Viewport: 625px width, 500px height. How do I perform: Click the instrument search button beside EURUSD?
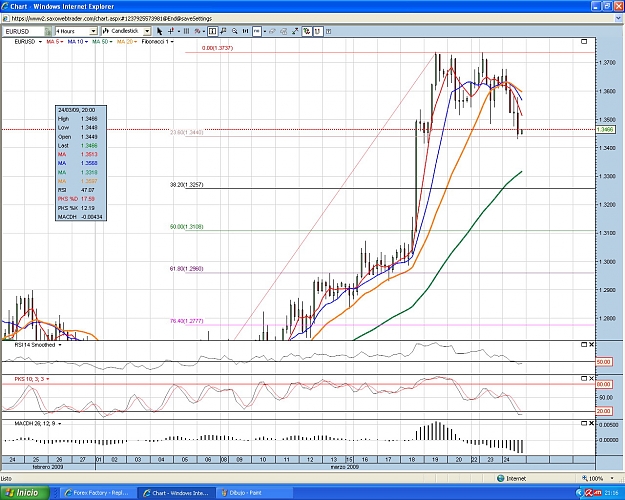click(x=48, y=31)
